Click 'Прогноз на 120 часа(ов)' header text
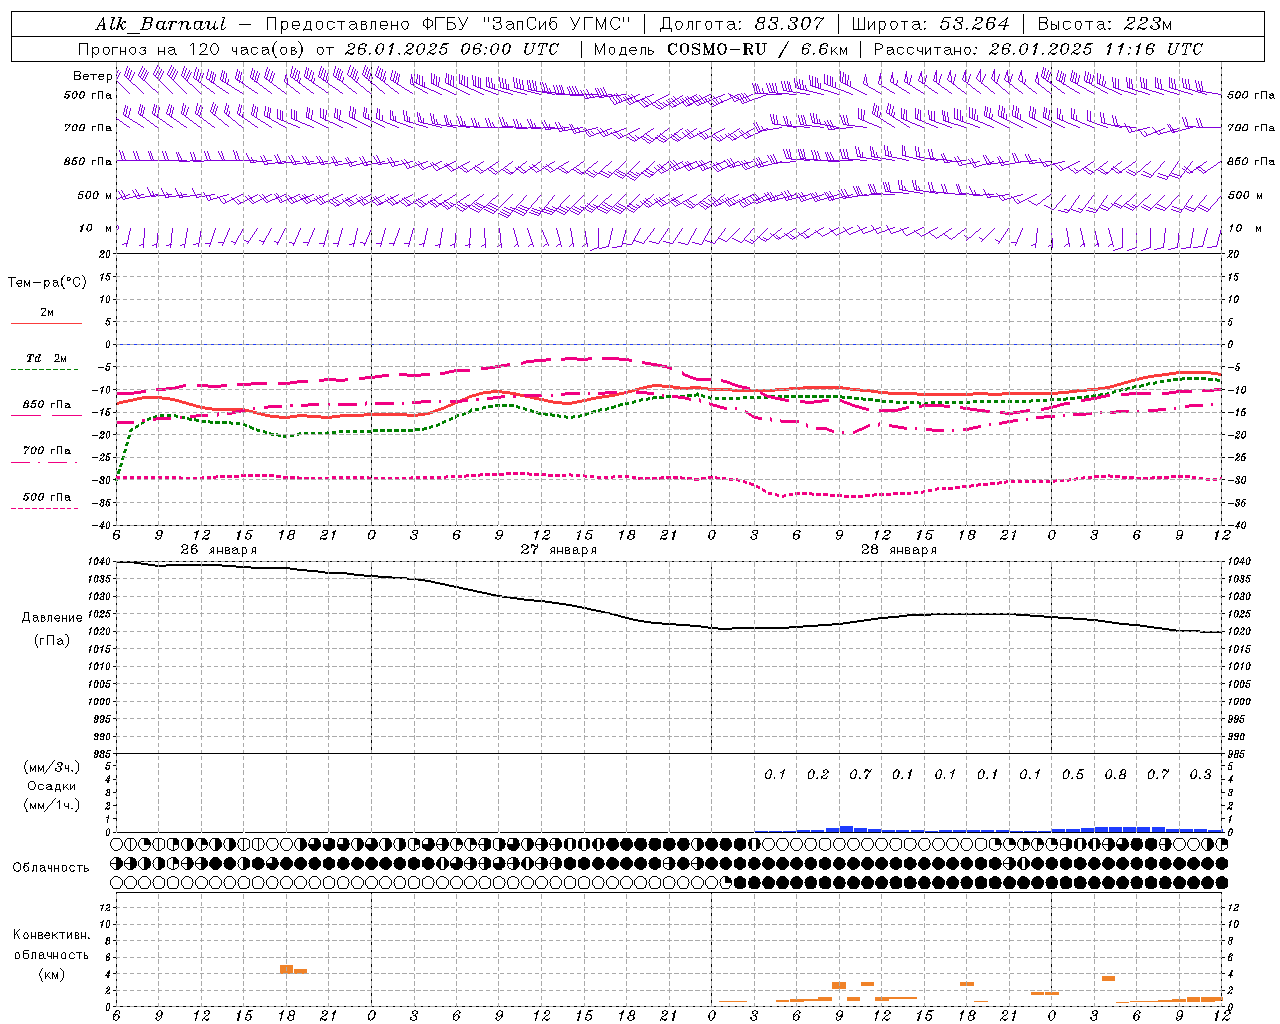The width and height of the screenshot is (1280, 1024). [x=193, y=49]
